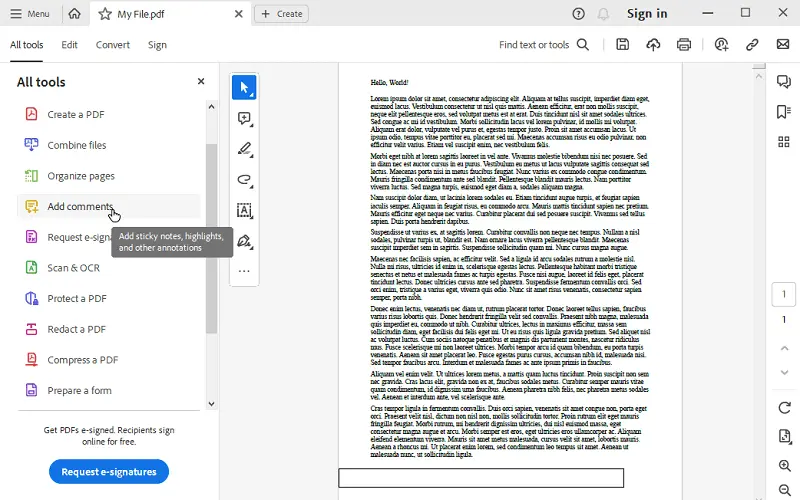Open Organize pages tool
Image resolution: width=800 pixels, height=500 pixels.
pos(109,176)
